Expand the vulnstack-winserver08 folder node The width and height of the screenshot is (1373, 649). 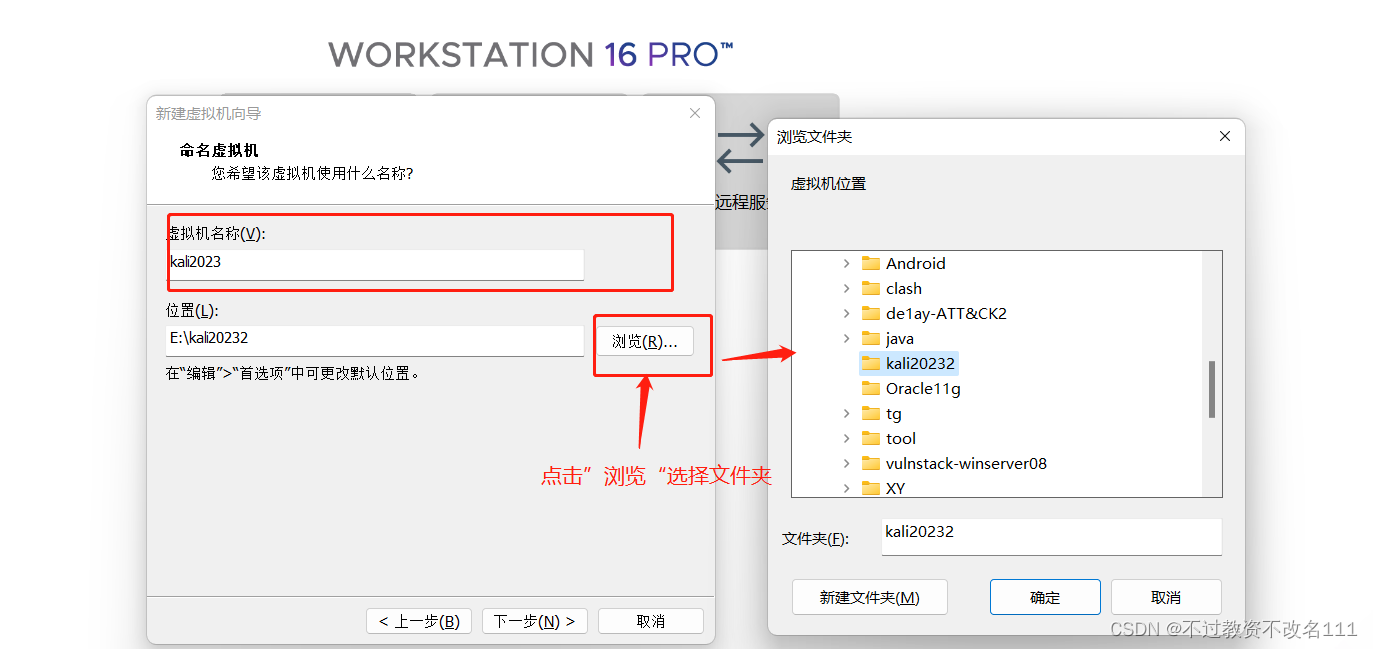(x=846, y=463)
